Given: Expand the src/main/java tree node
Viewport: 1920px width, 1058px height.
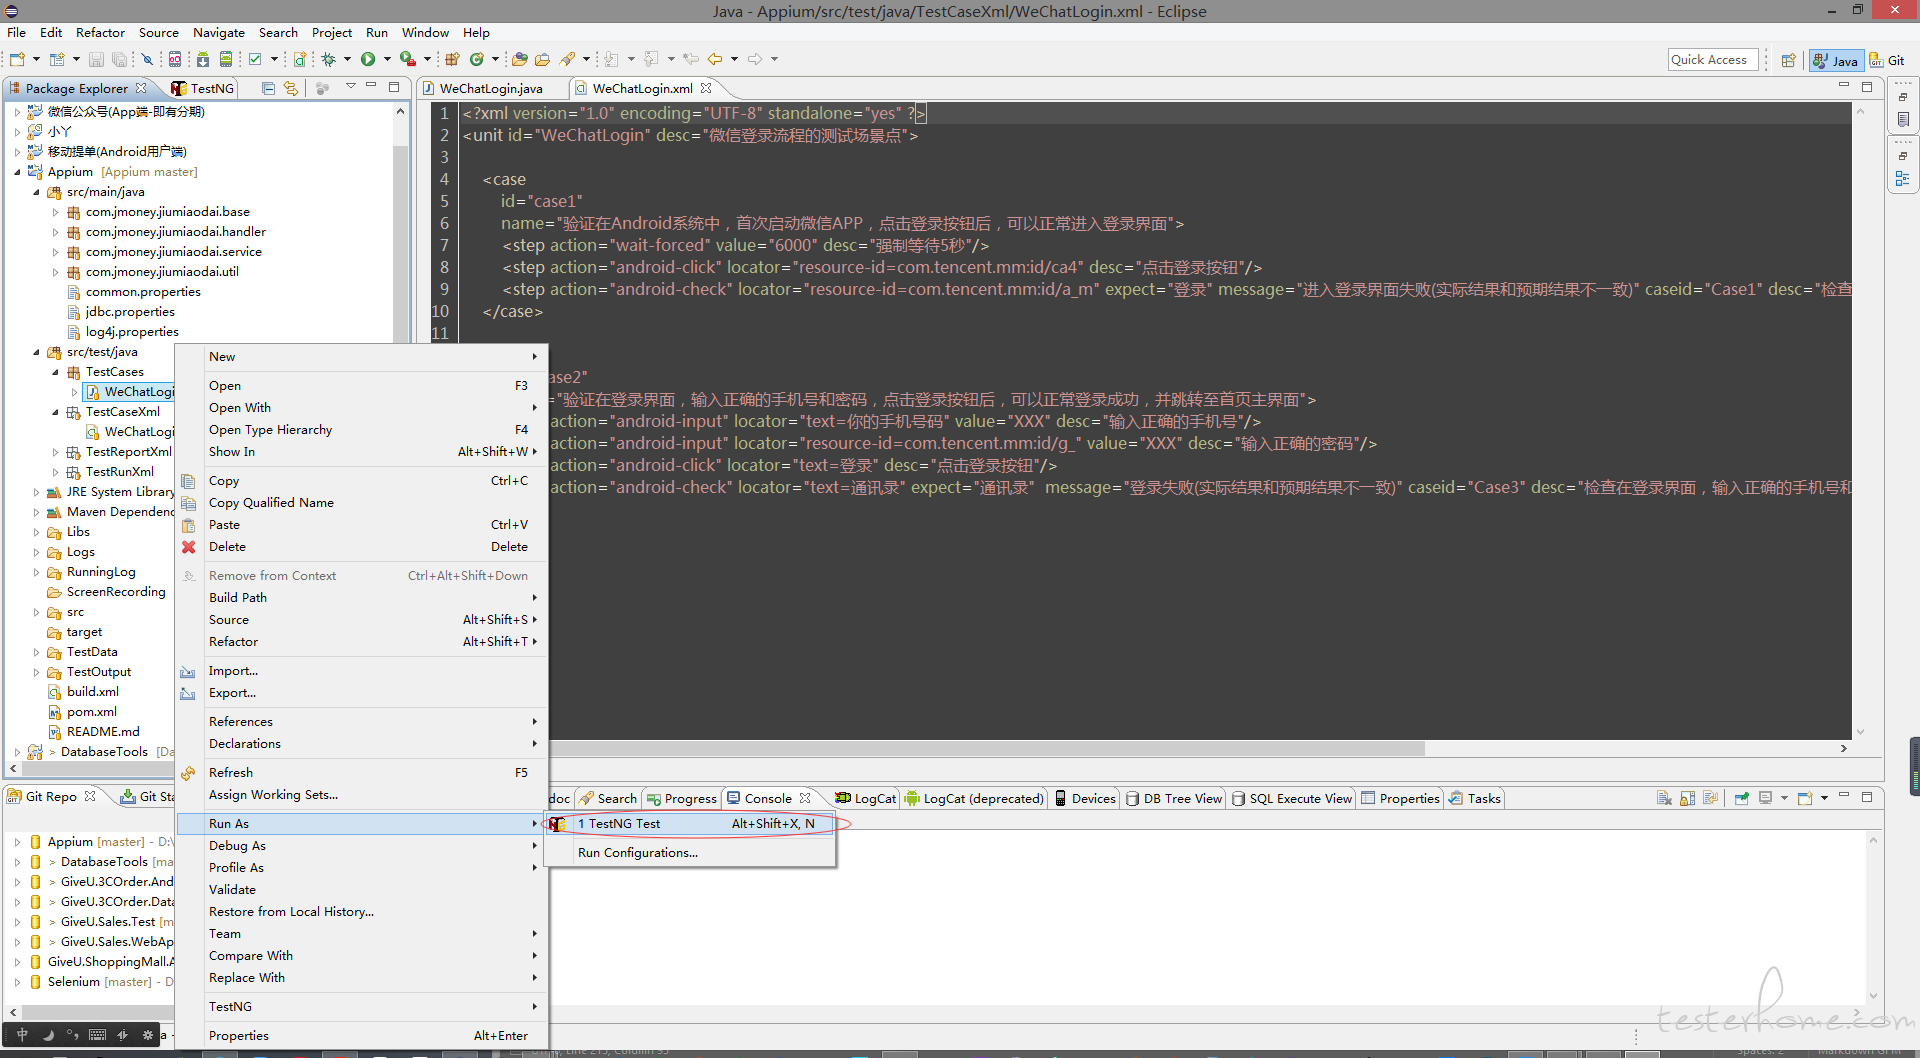Looking at the screenshot, I should [37, 192].
